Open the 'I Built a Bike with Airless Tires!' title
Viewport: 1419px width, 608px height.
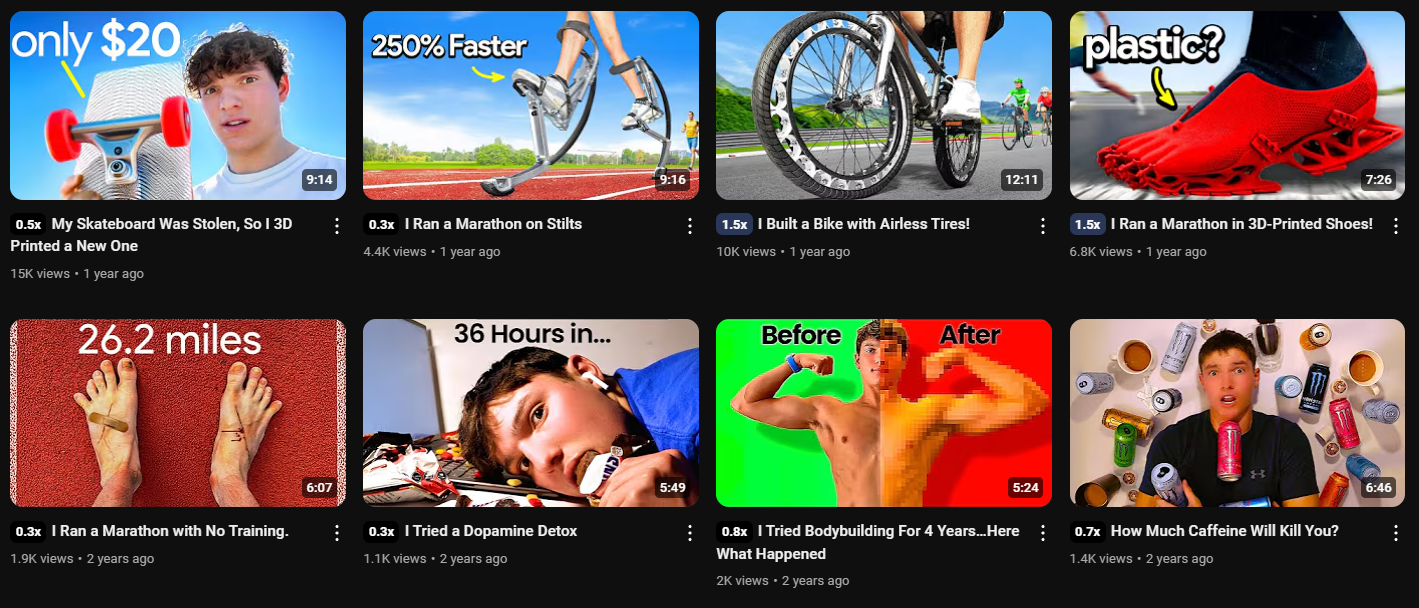tap(864, 224)
